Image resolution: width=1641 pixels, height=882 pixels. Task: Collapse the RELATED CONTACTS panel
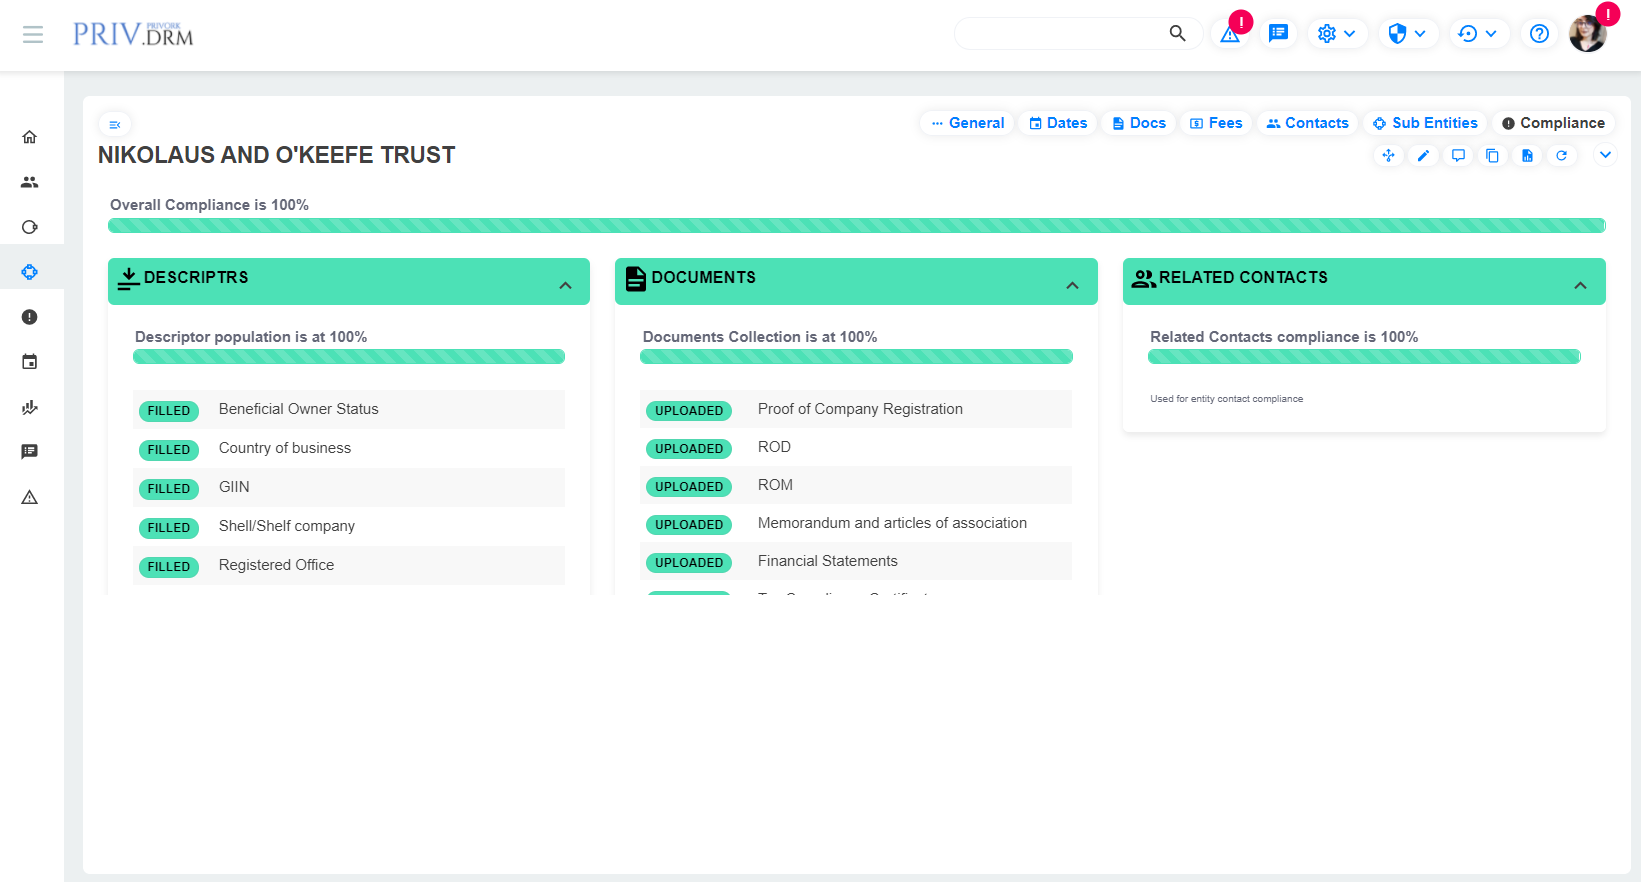tap(1580, 285)
